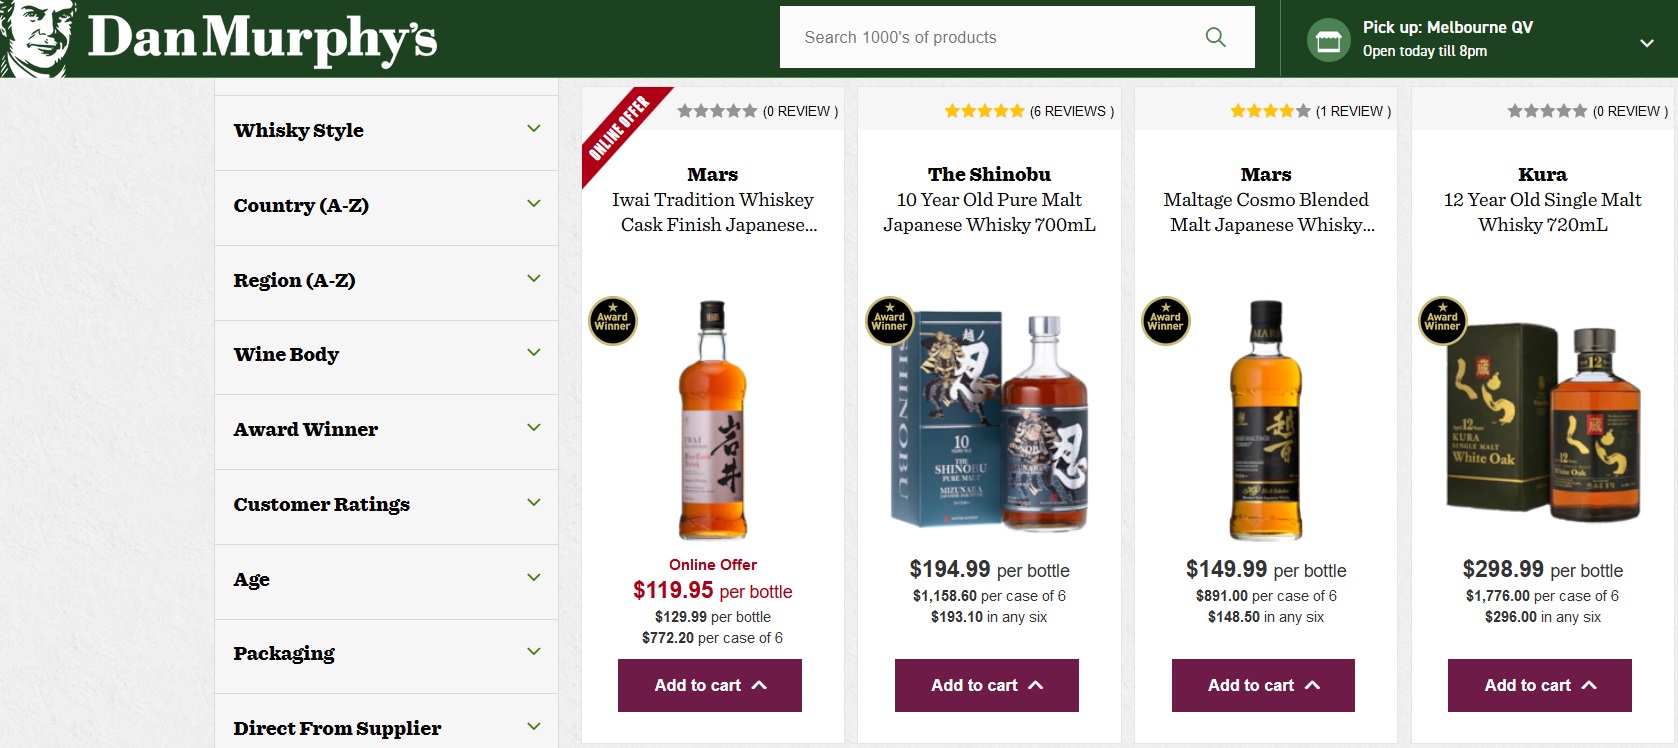The width and height of the screenshot is (1678, 748).
Task: Click the pick-up store icon
Action: 1328,40
